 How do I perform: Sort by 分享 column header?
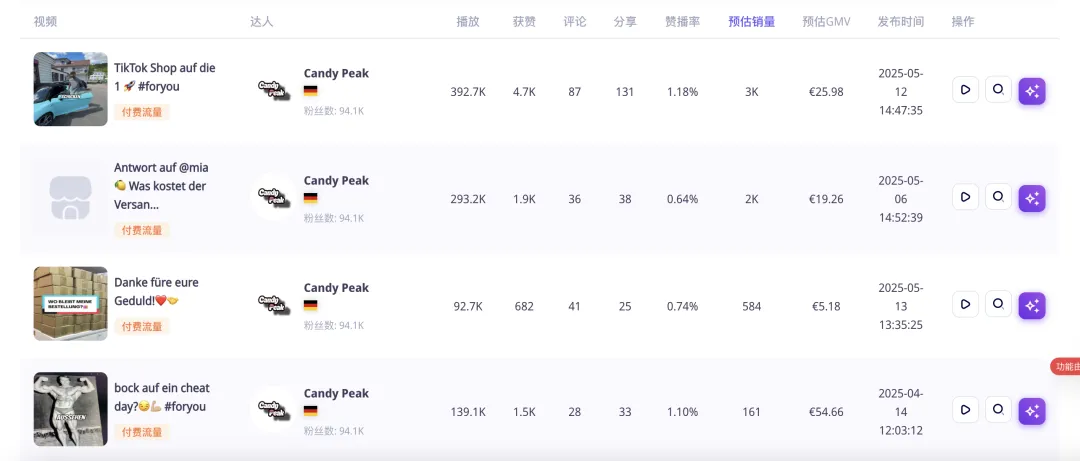pos(625,21)
